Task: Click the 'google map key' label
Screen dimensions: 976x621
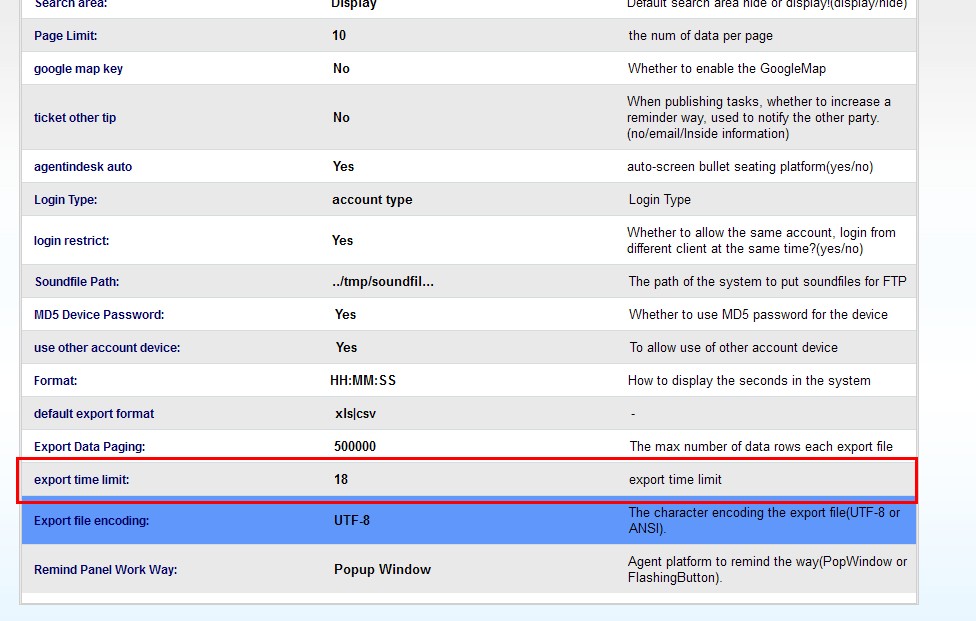Action: click(x=78, y=69)
